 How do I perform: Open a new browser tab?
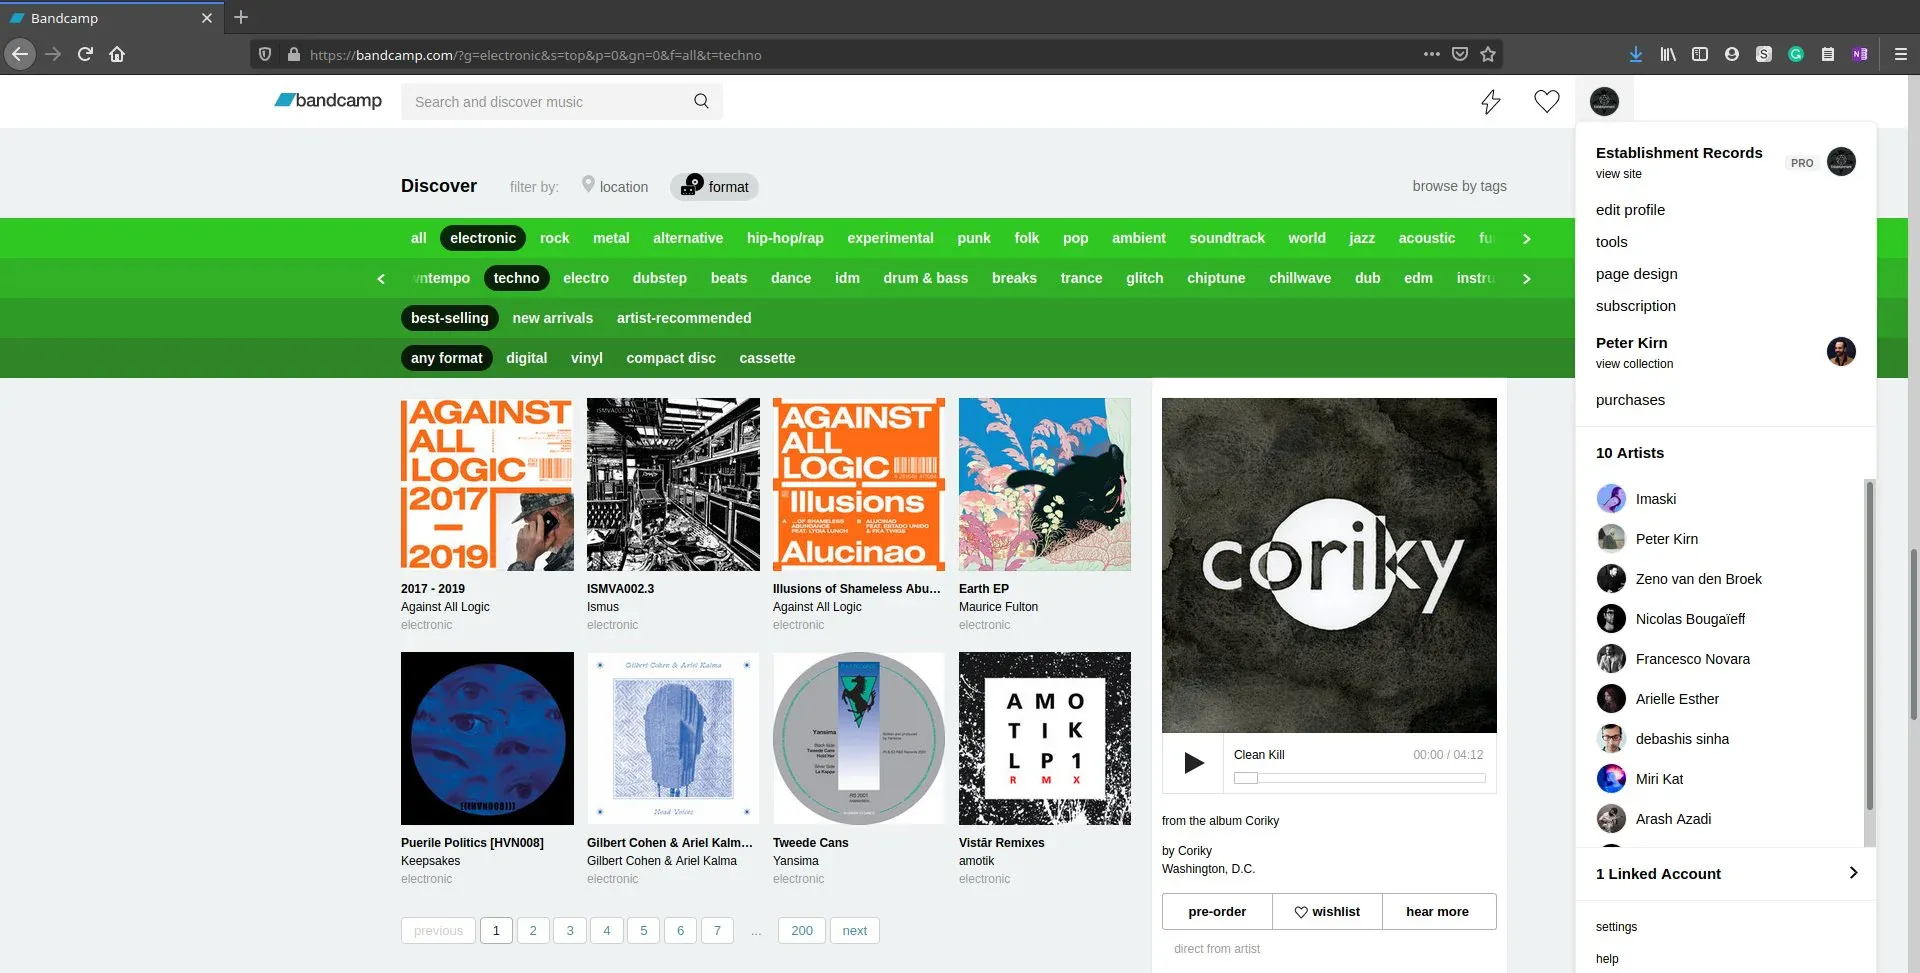(241, 17)
